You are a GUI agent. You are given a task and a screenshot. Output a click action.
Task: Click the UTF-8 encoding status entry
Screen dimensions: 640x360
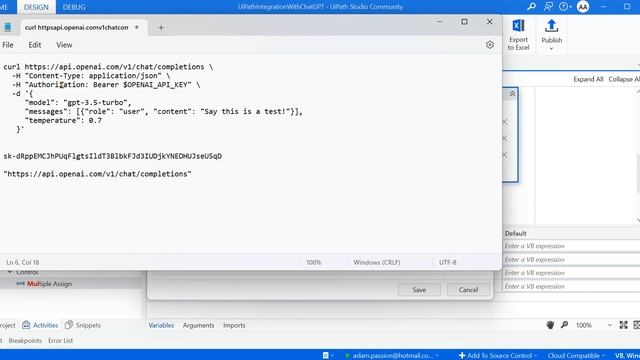click(x=447, y=262)
